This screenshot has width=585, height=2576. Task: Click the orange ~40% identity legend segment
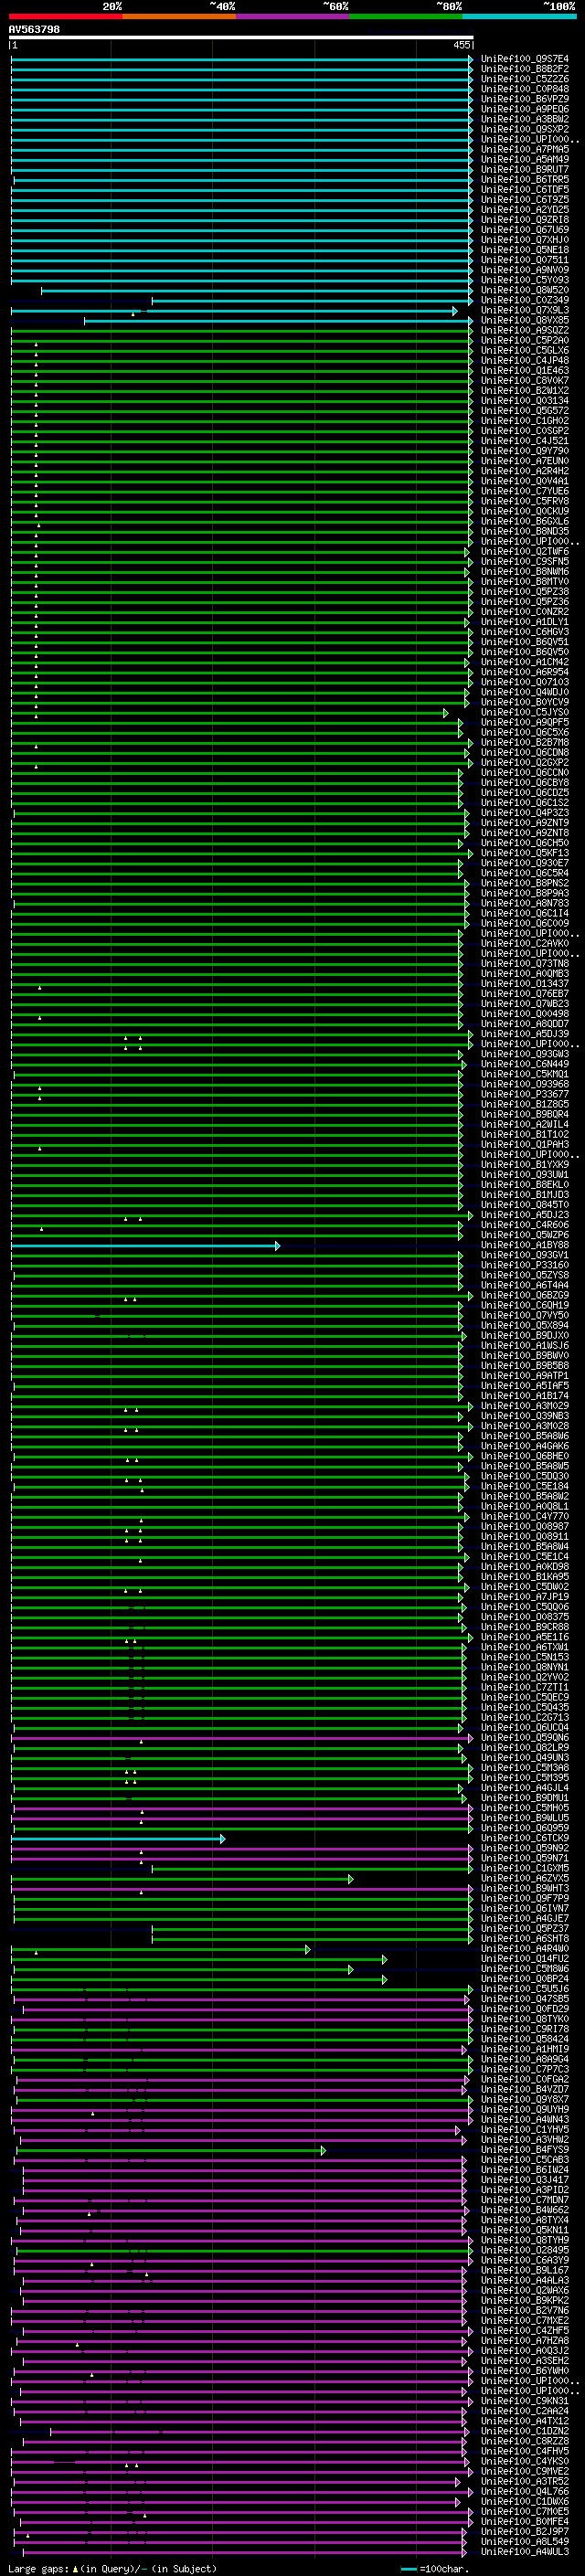point(178,16)
